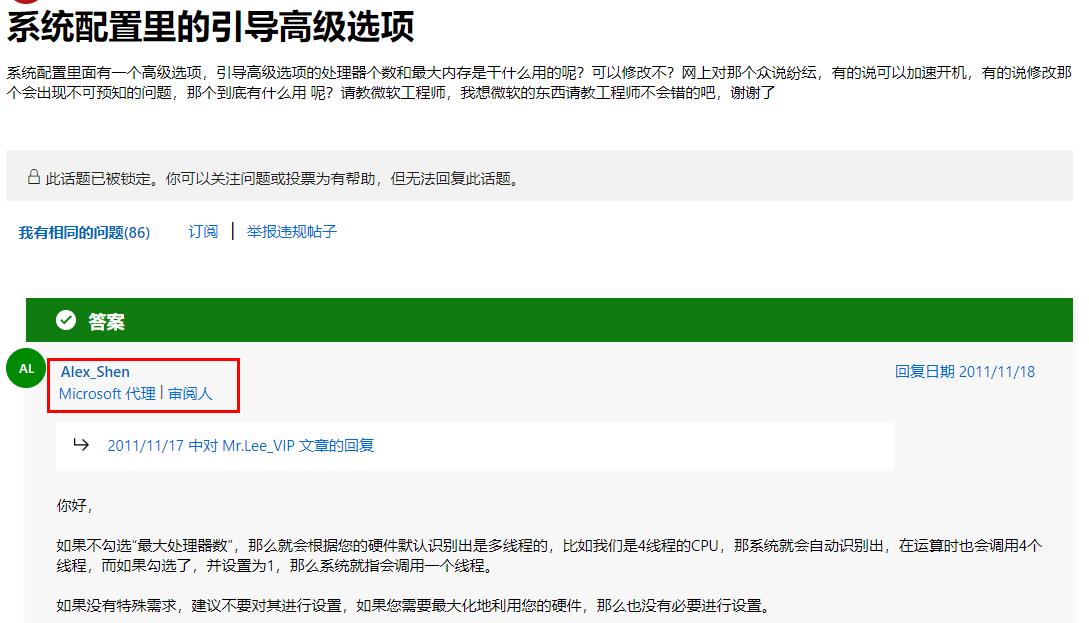Click the 回复日期 2011/11/18 date text

tap(966, 371)
